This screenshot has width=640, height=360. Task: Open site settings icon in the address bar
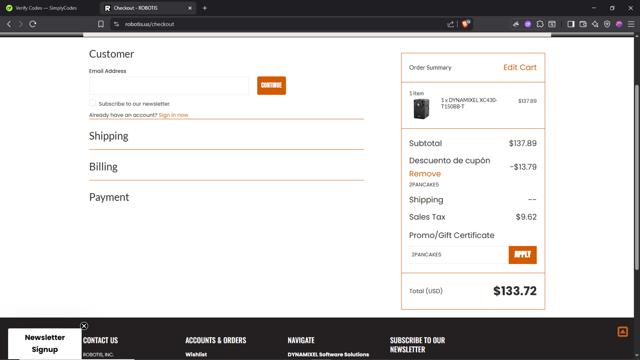[116, 24]
